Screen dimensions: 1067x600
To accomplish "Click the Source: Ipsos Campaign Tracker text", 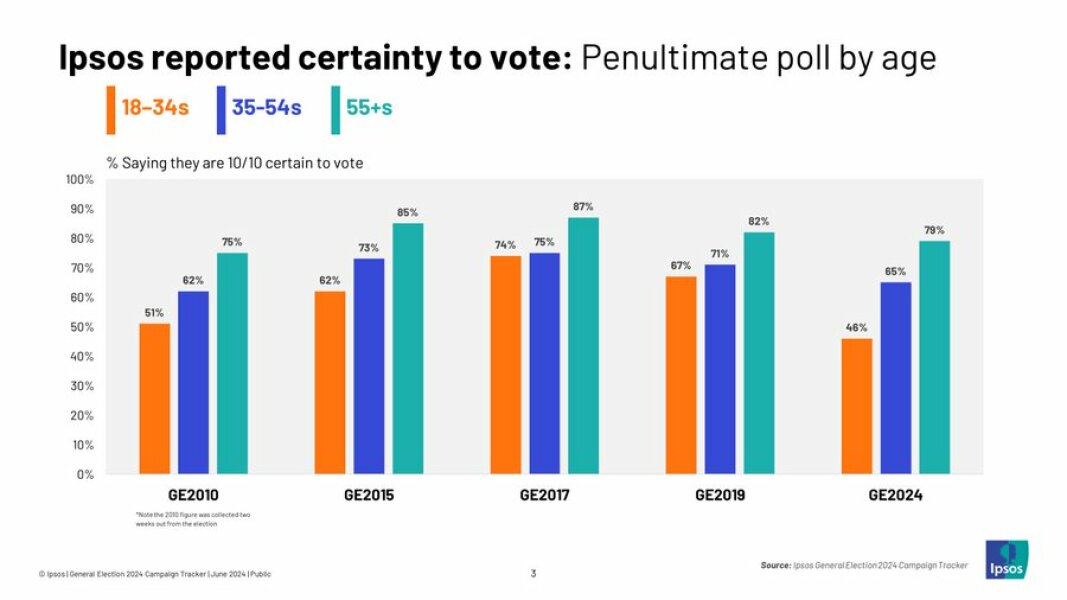I will tap(864, 566).
